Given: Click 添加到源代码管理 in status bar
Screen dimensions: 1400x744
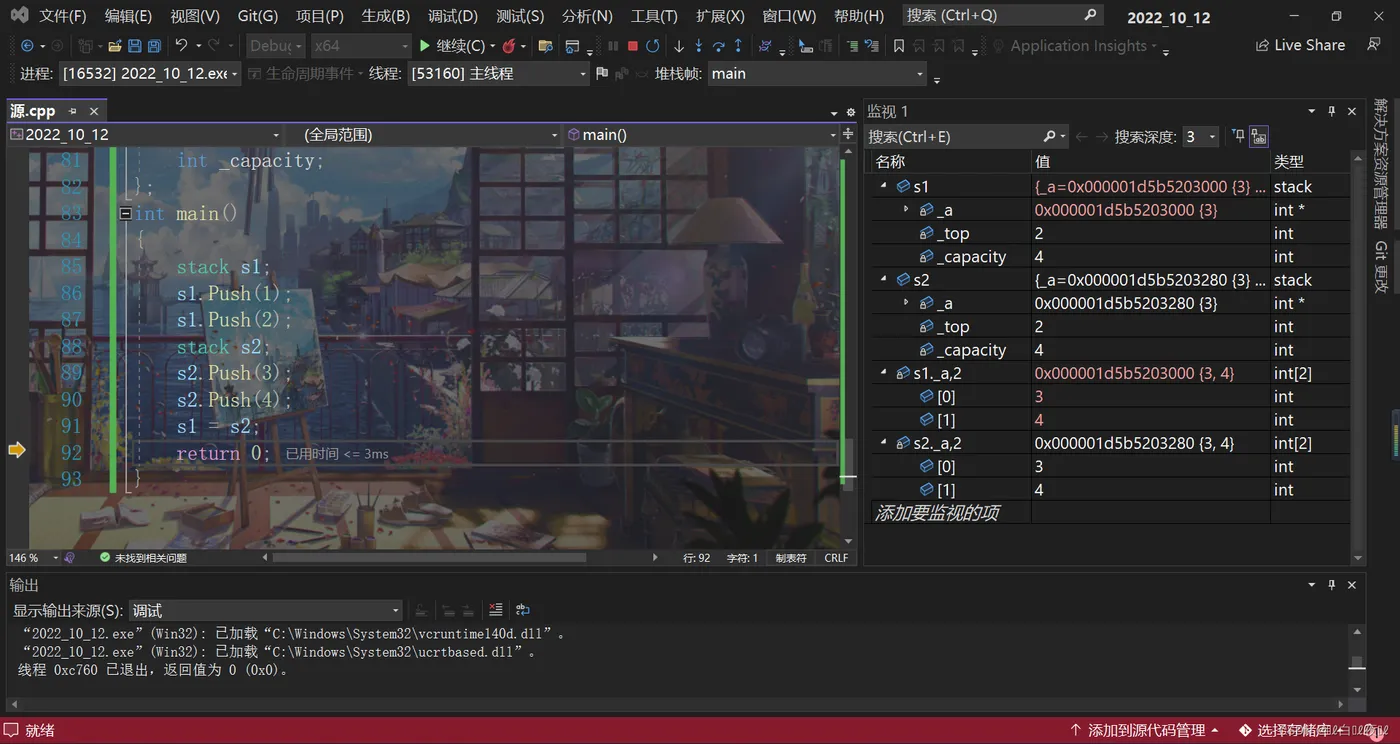Looking at the screenshot, I should pos(1145,731).
